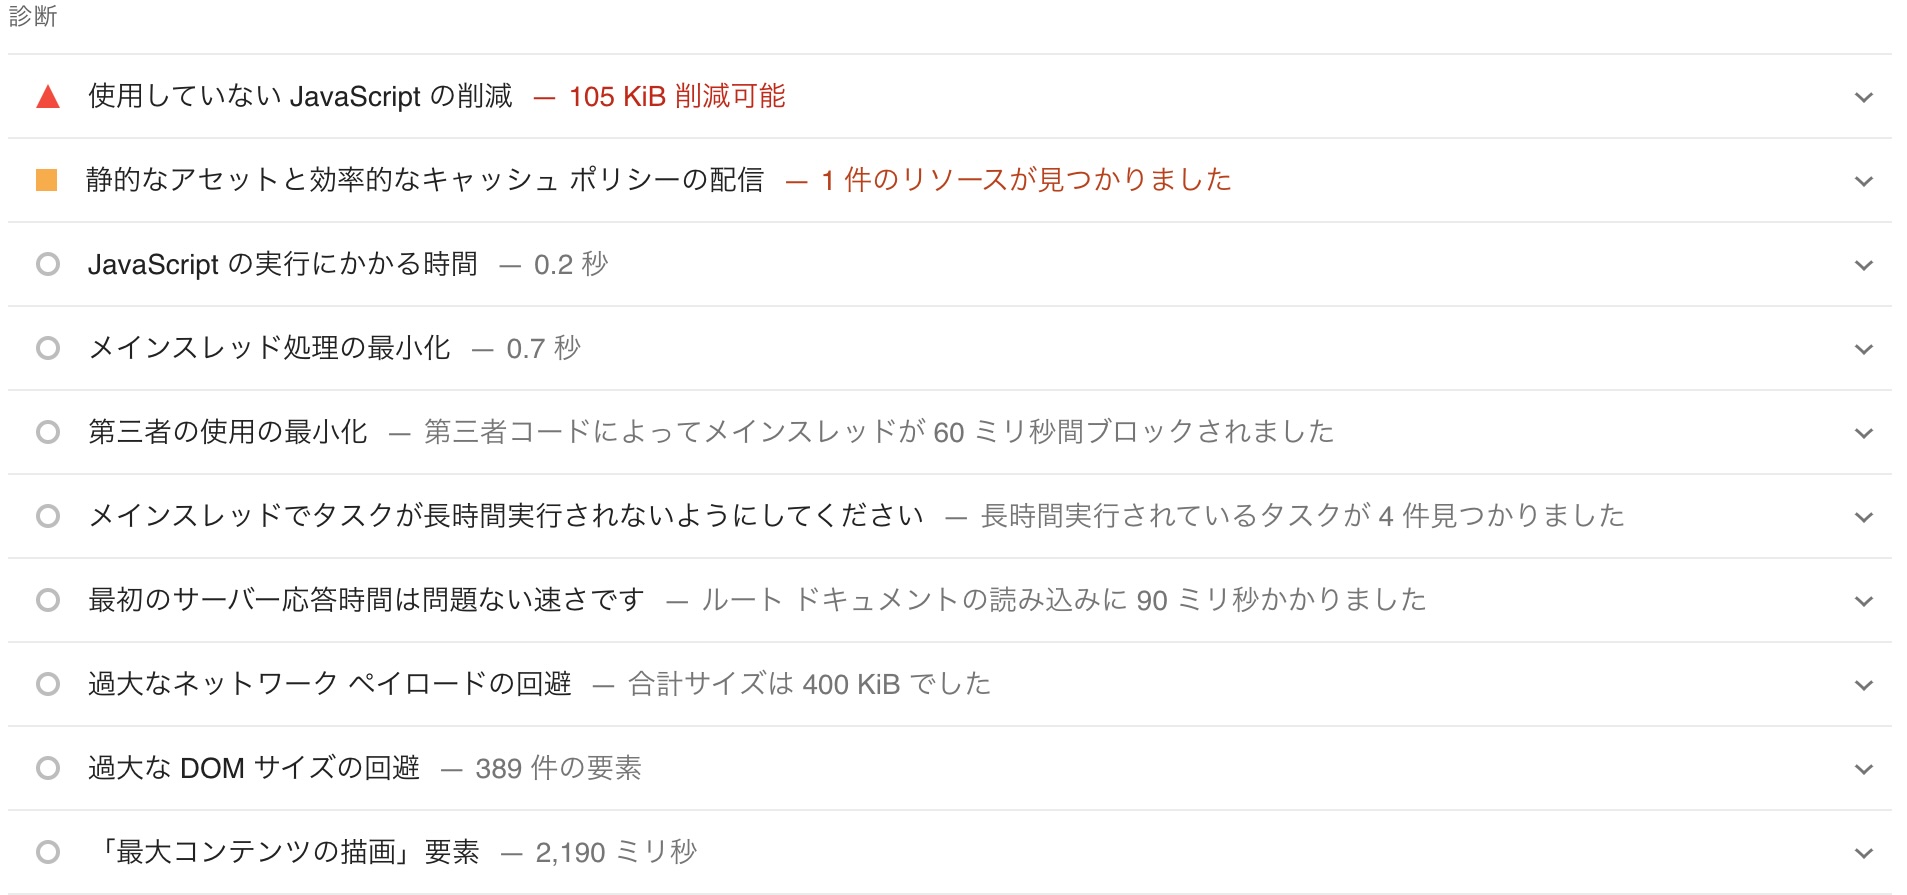Expand the JavaScript execution time chevron
Image resolution: width=1907 pixels, height=895 pixels.
pyautogui.click(x=1863, y=265)
